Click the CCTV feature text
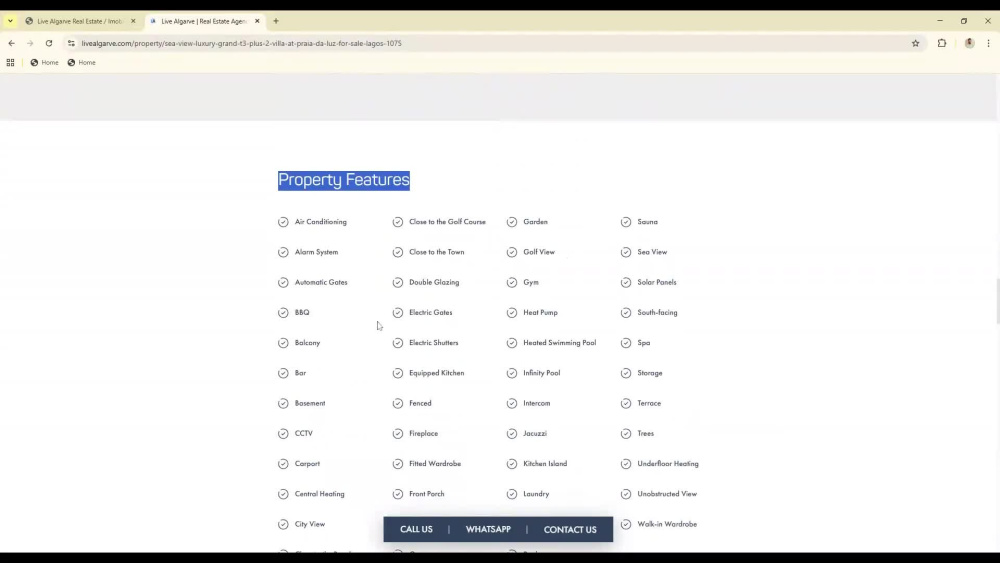Viewport: 1000px width, 563px height. (x=304, y=434)
